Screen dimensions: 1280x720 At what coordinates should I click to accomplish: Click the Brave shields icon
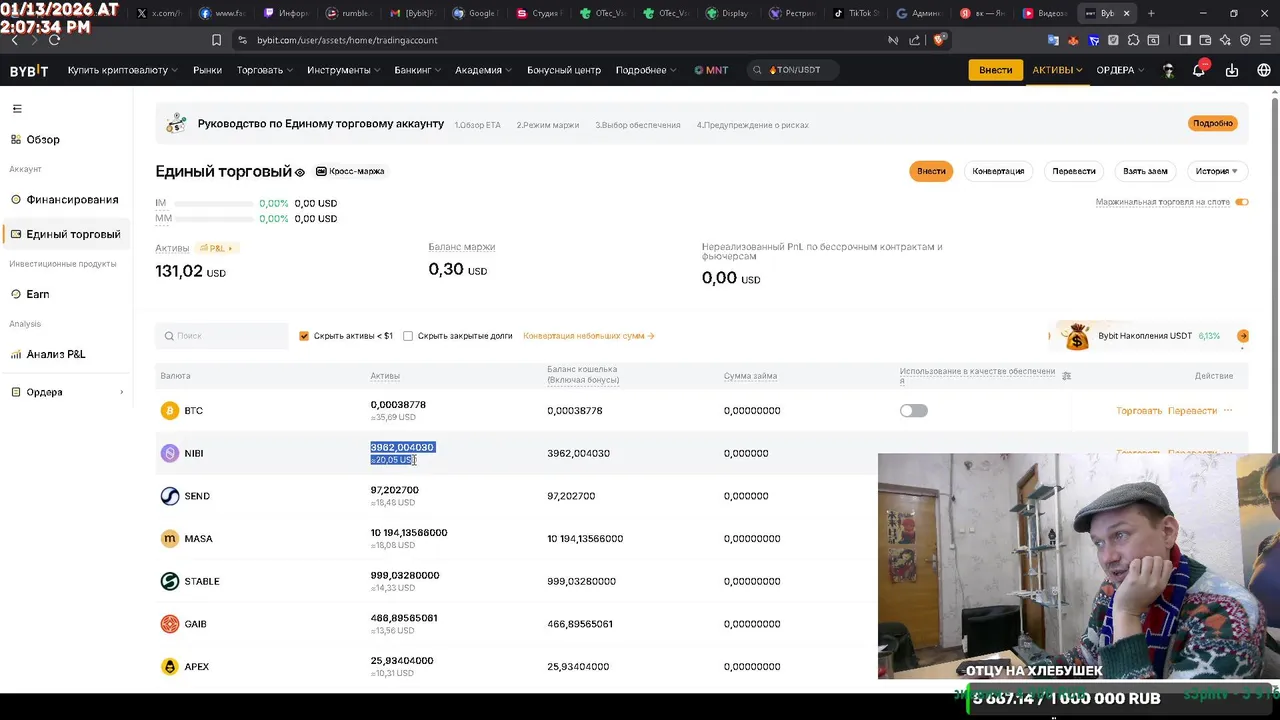point(939,40)
